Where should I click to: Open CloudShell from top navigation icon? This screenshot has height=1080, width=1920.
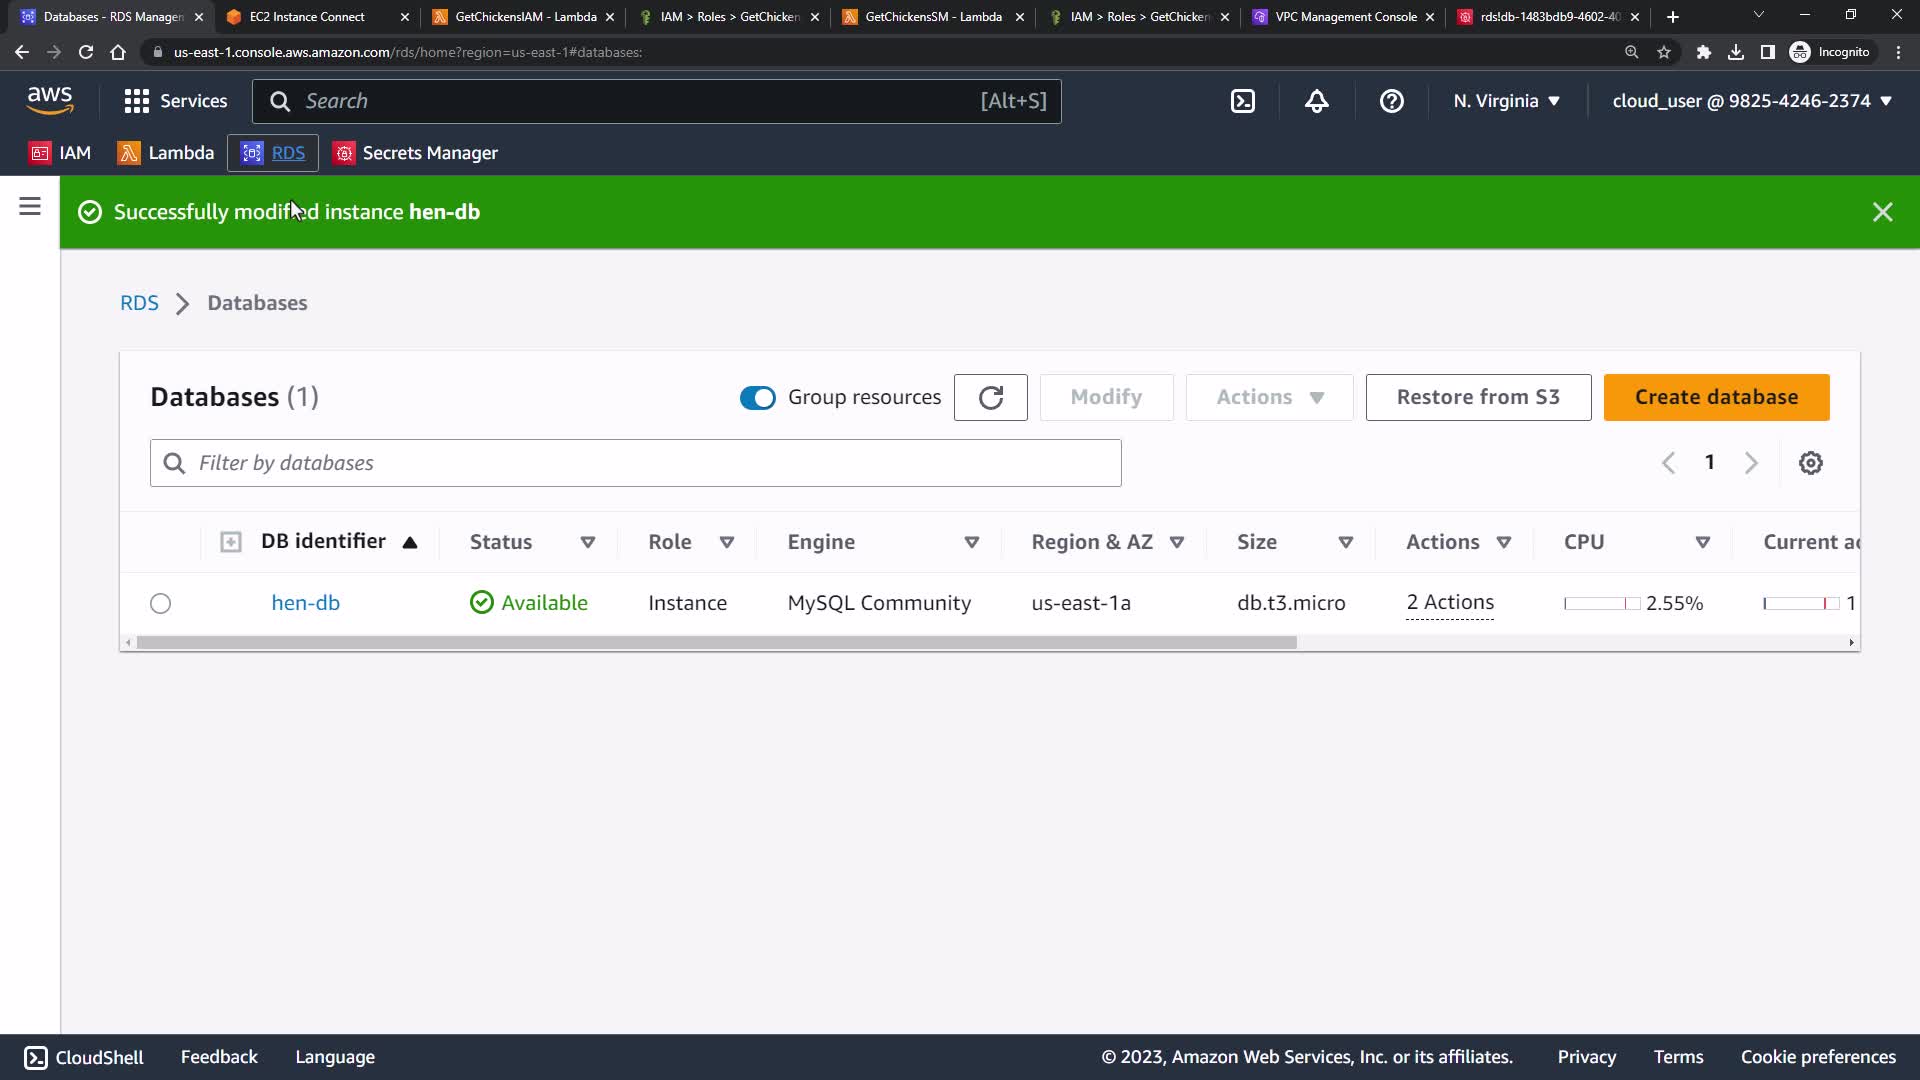coord(1242,101)
